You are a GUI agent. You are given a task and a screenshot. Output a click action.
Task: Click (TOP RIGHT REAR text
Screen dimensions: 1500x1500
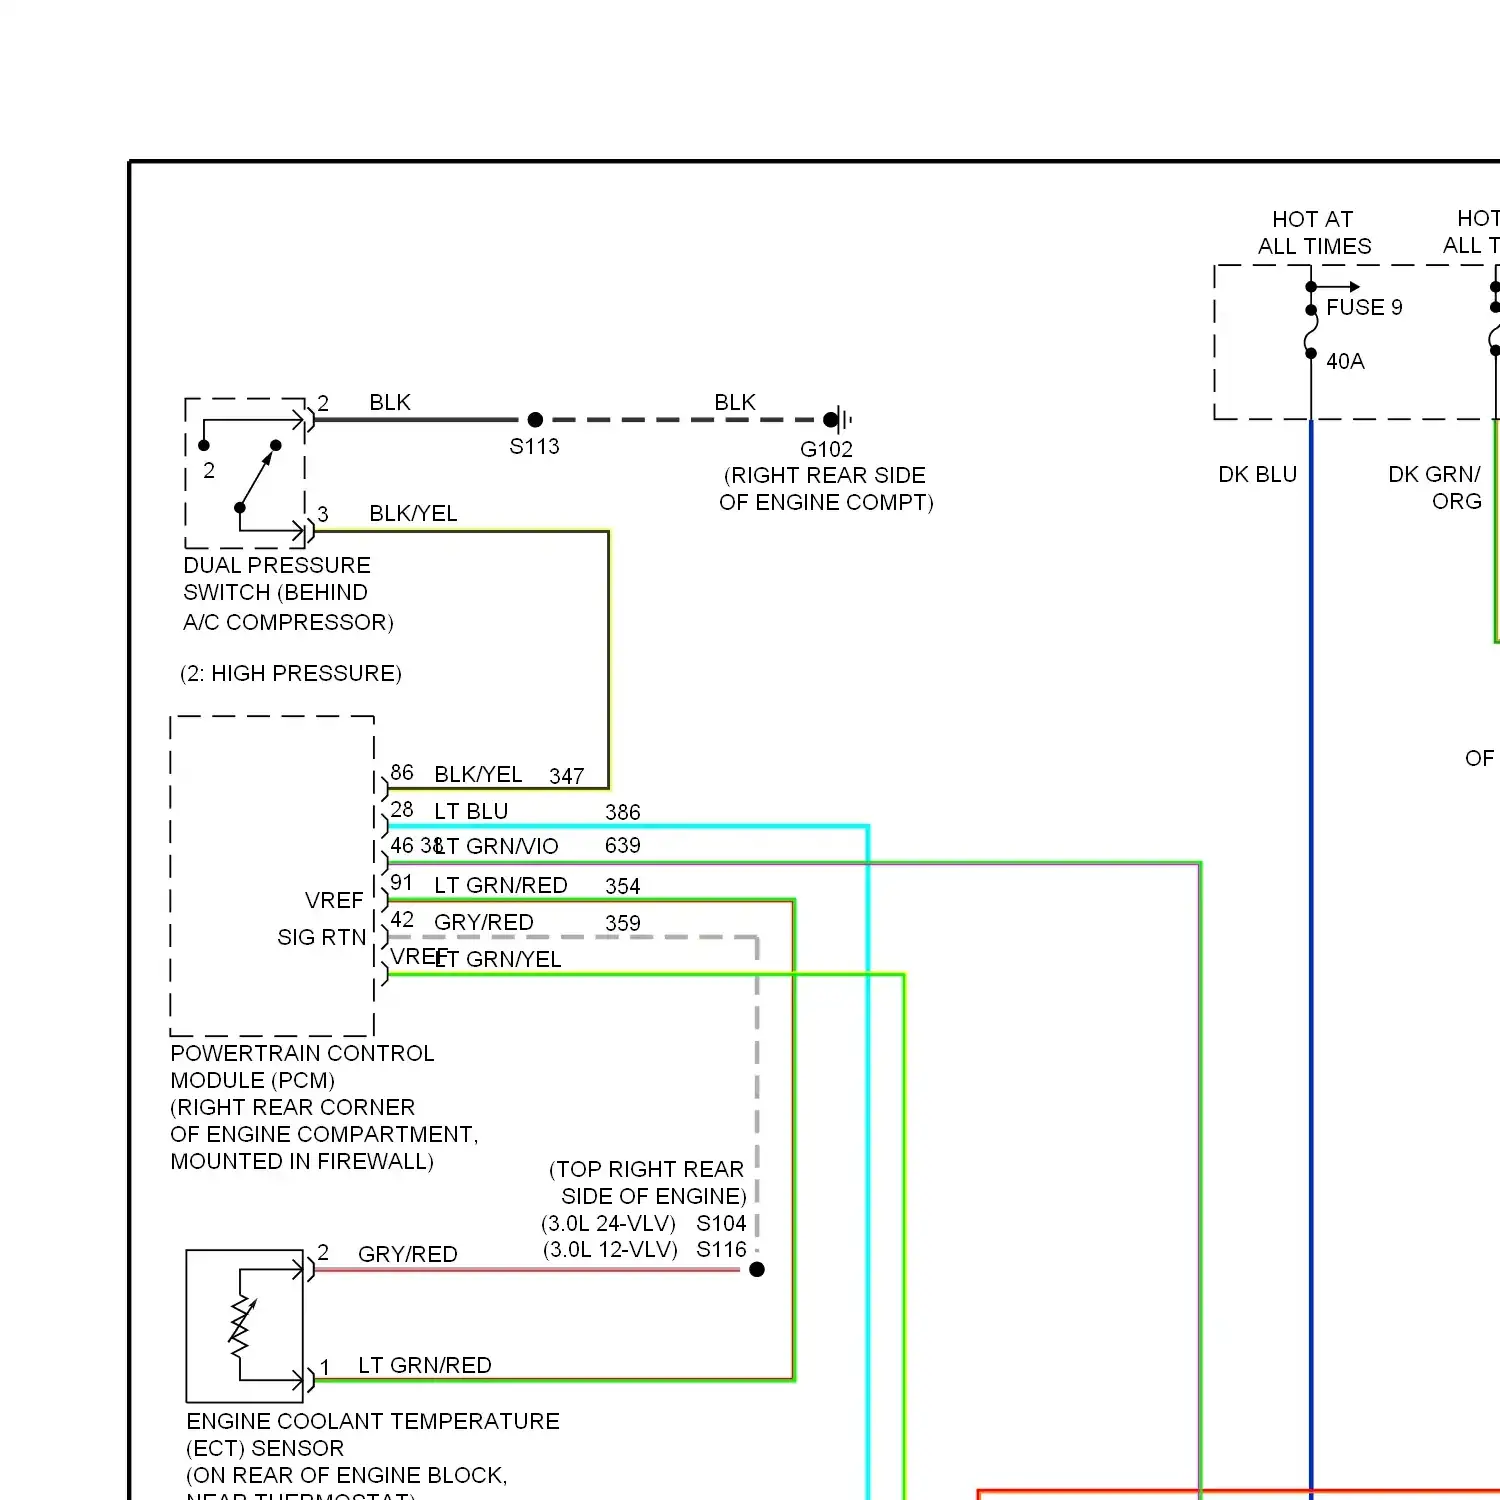647,1169
